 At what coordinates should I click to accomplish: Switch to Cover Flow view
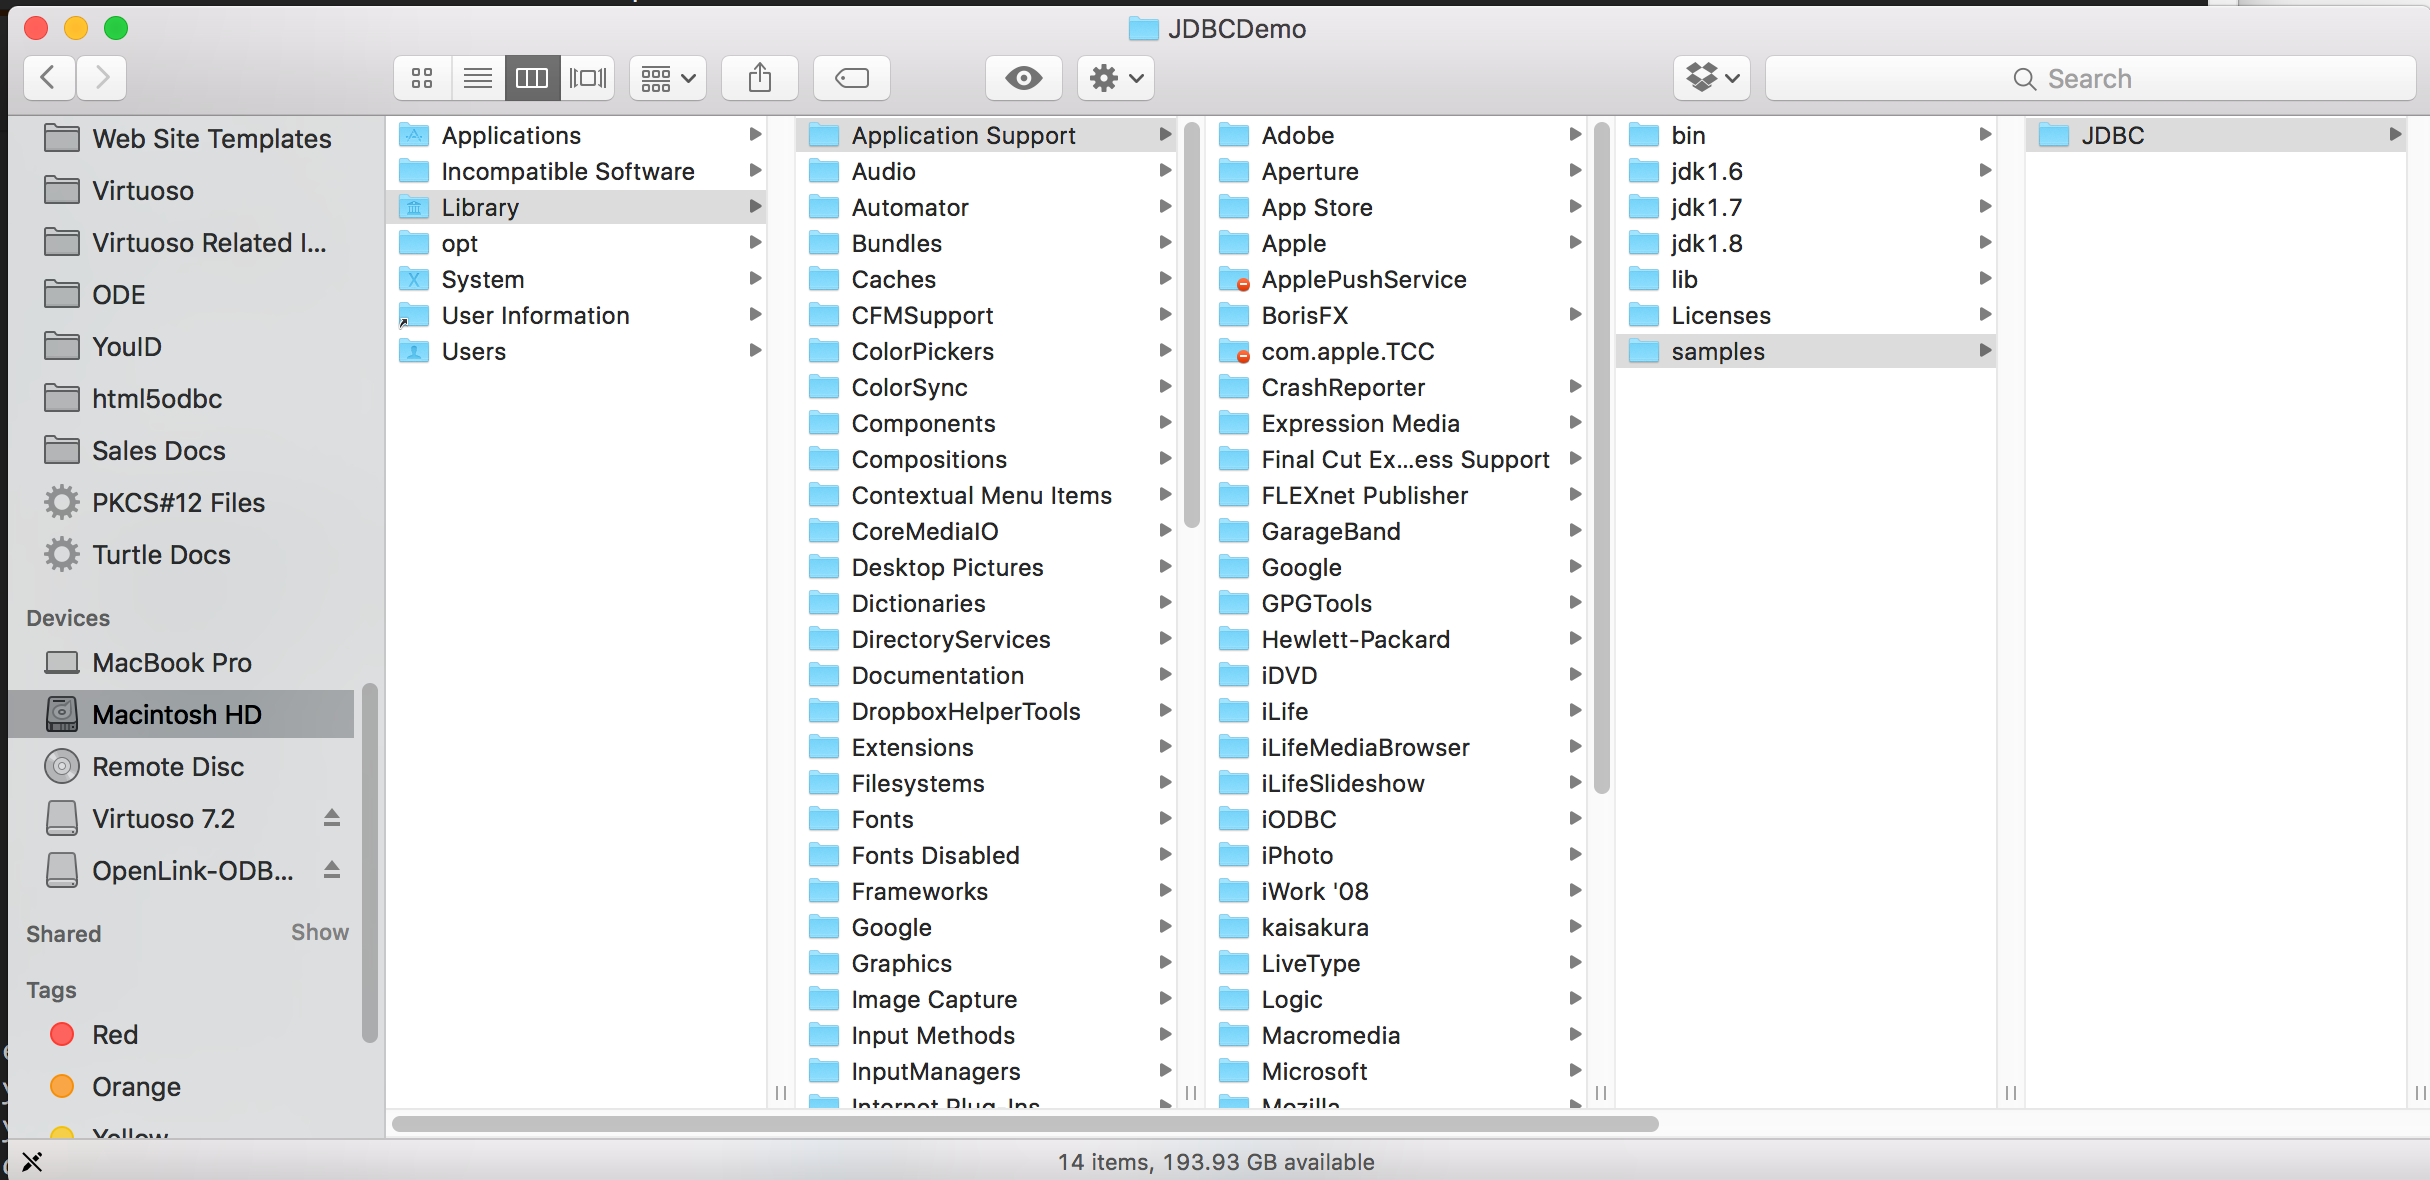coord(588,78)
